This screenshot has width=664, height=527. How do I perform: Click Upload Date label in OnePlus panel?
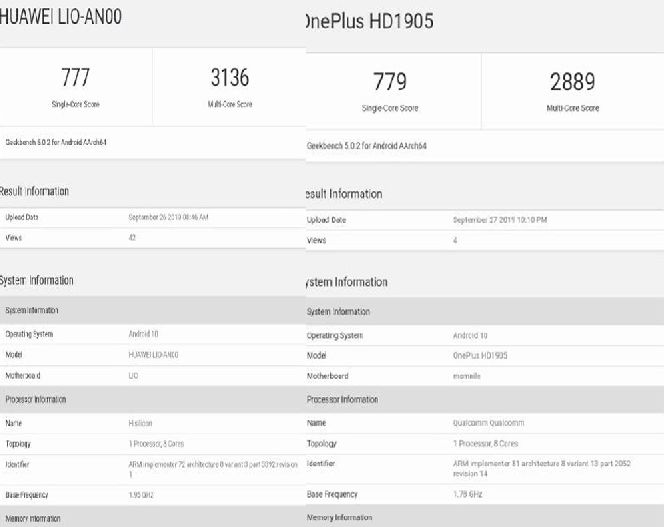point(326,220)
